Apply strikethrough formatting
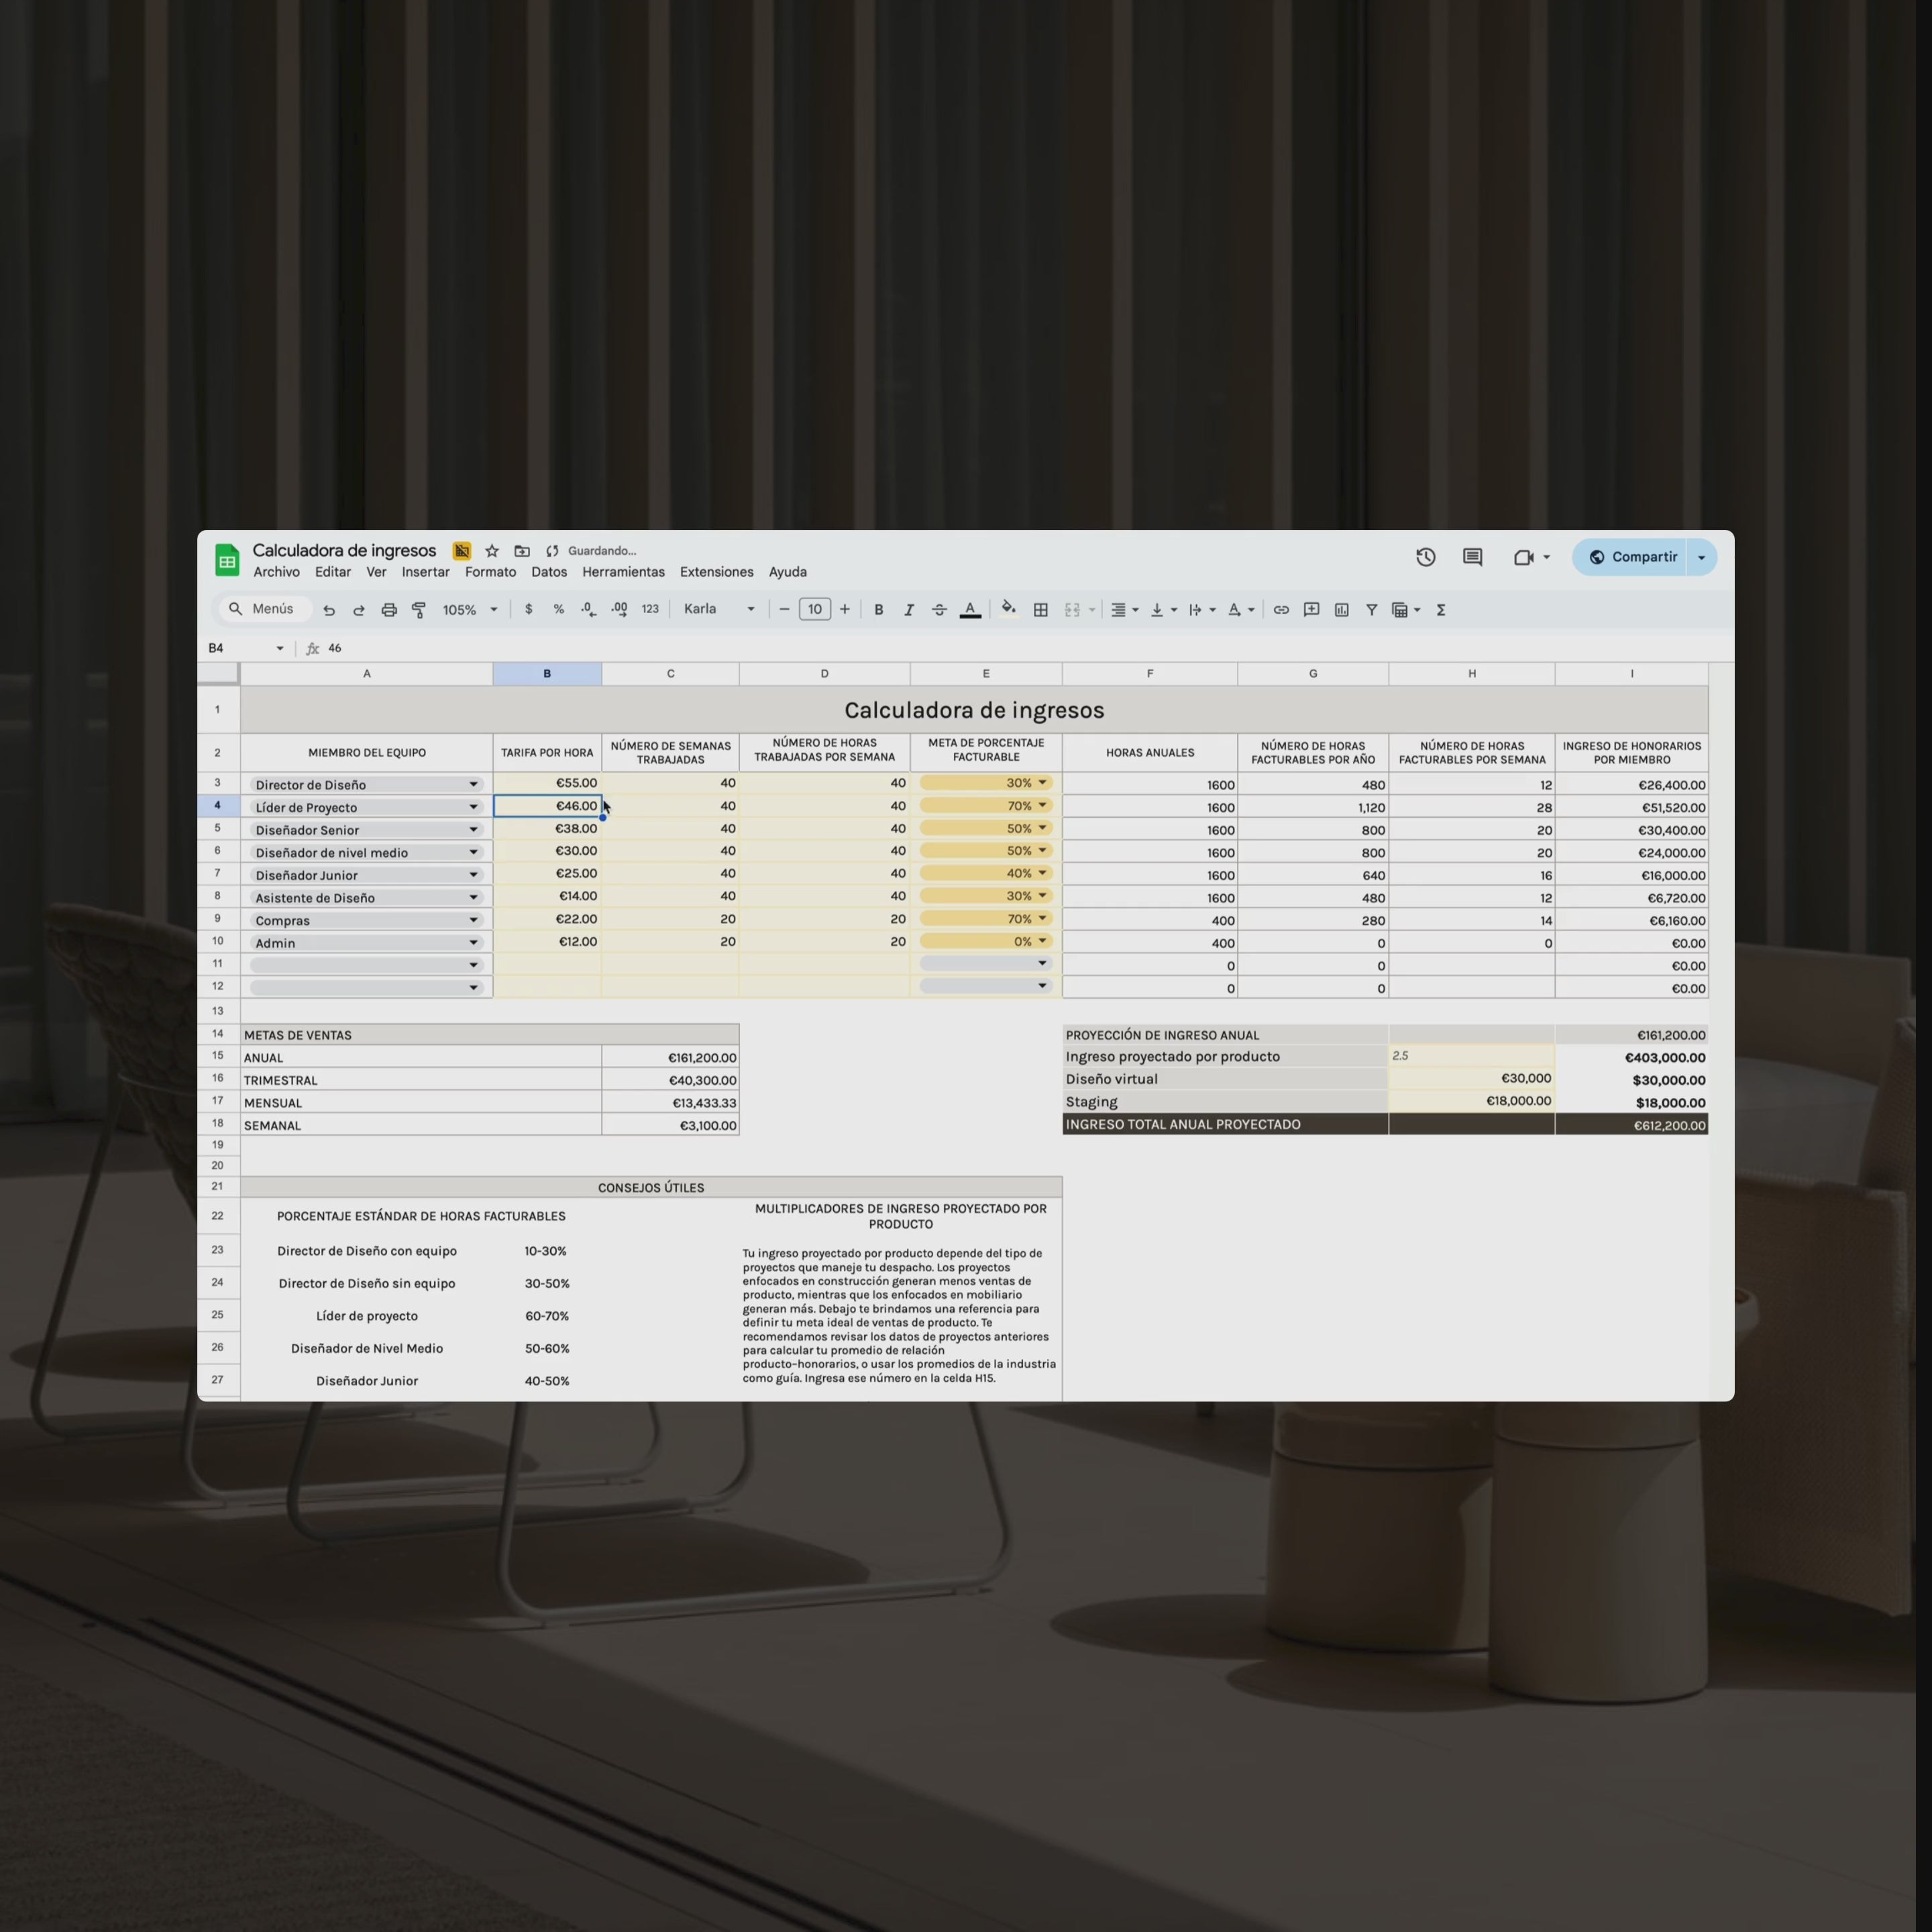This screenshot has height=1932, width=1932. [x=939, y=609]
